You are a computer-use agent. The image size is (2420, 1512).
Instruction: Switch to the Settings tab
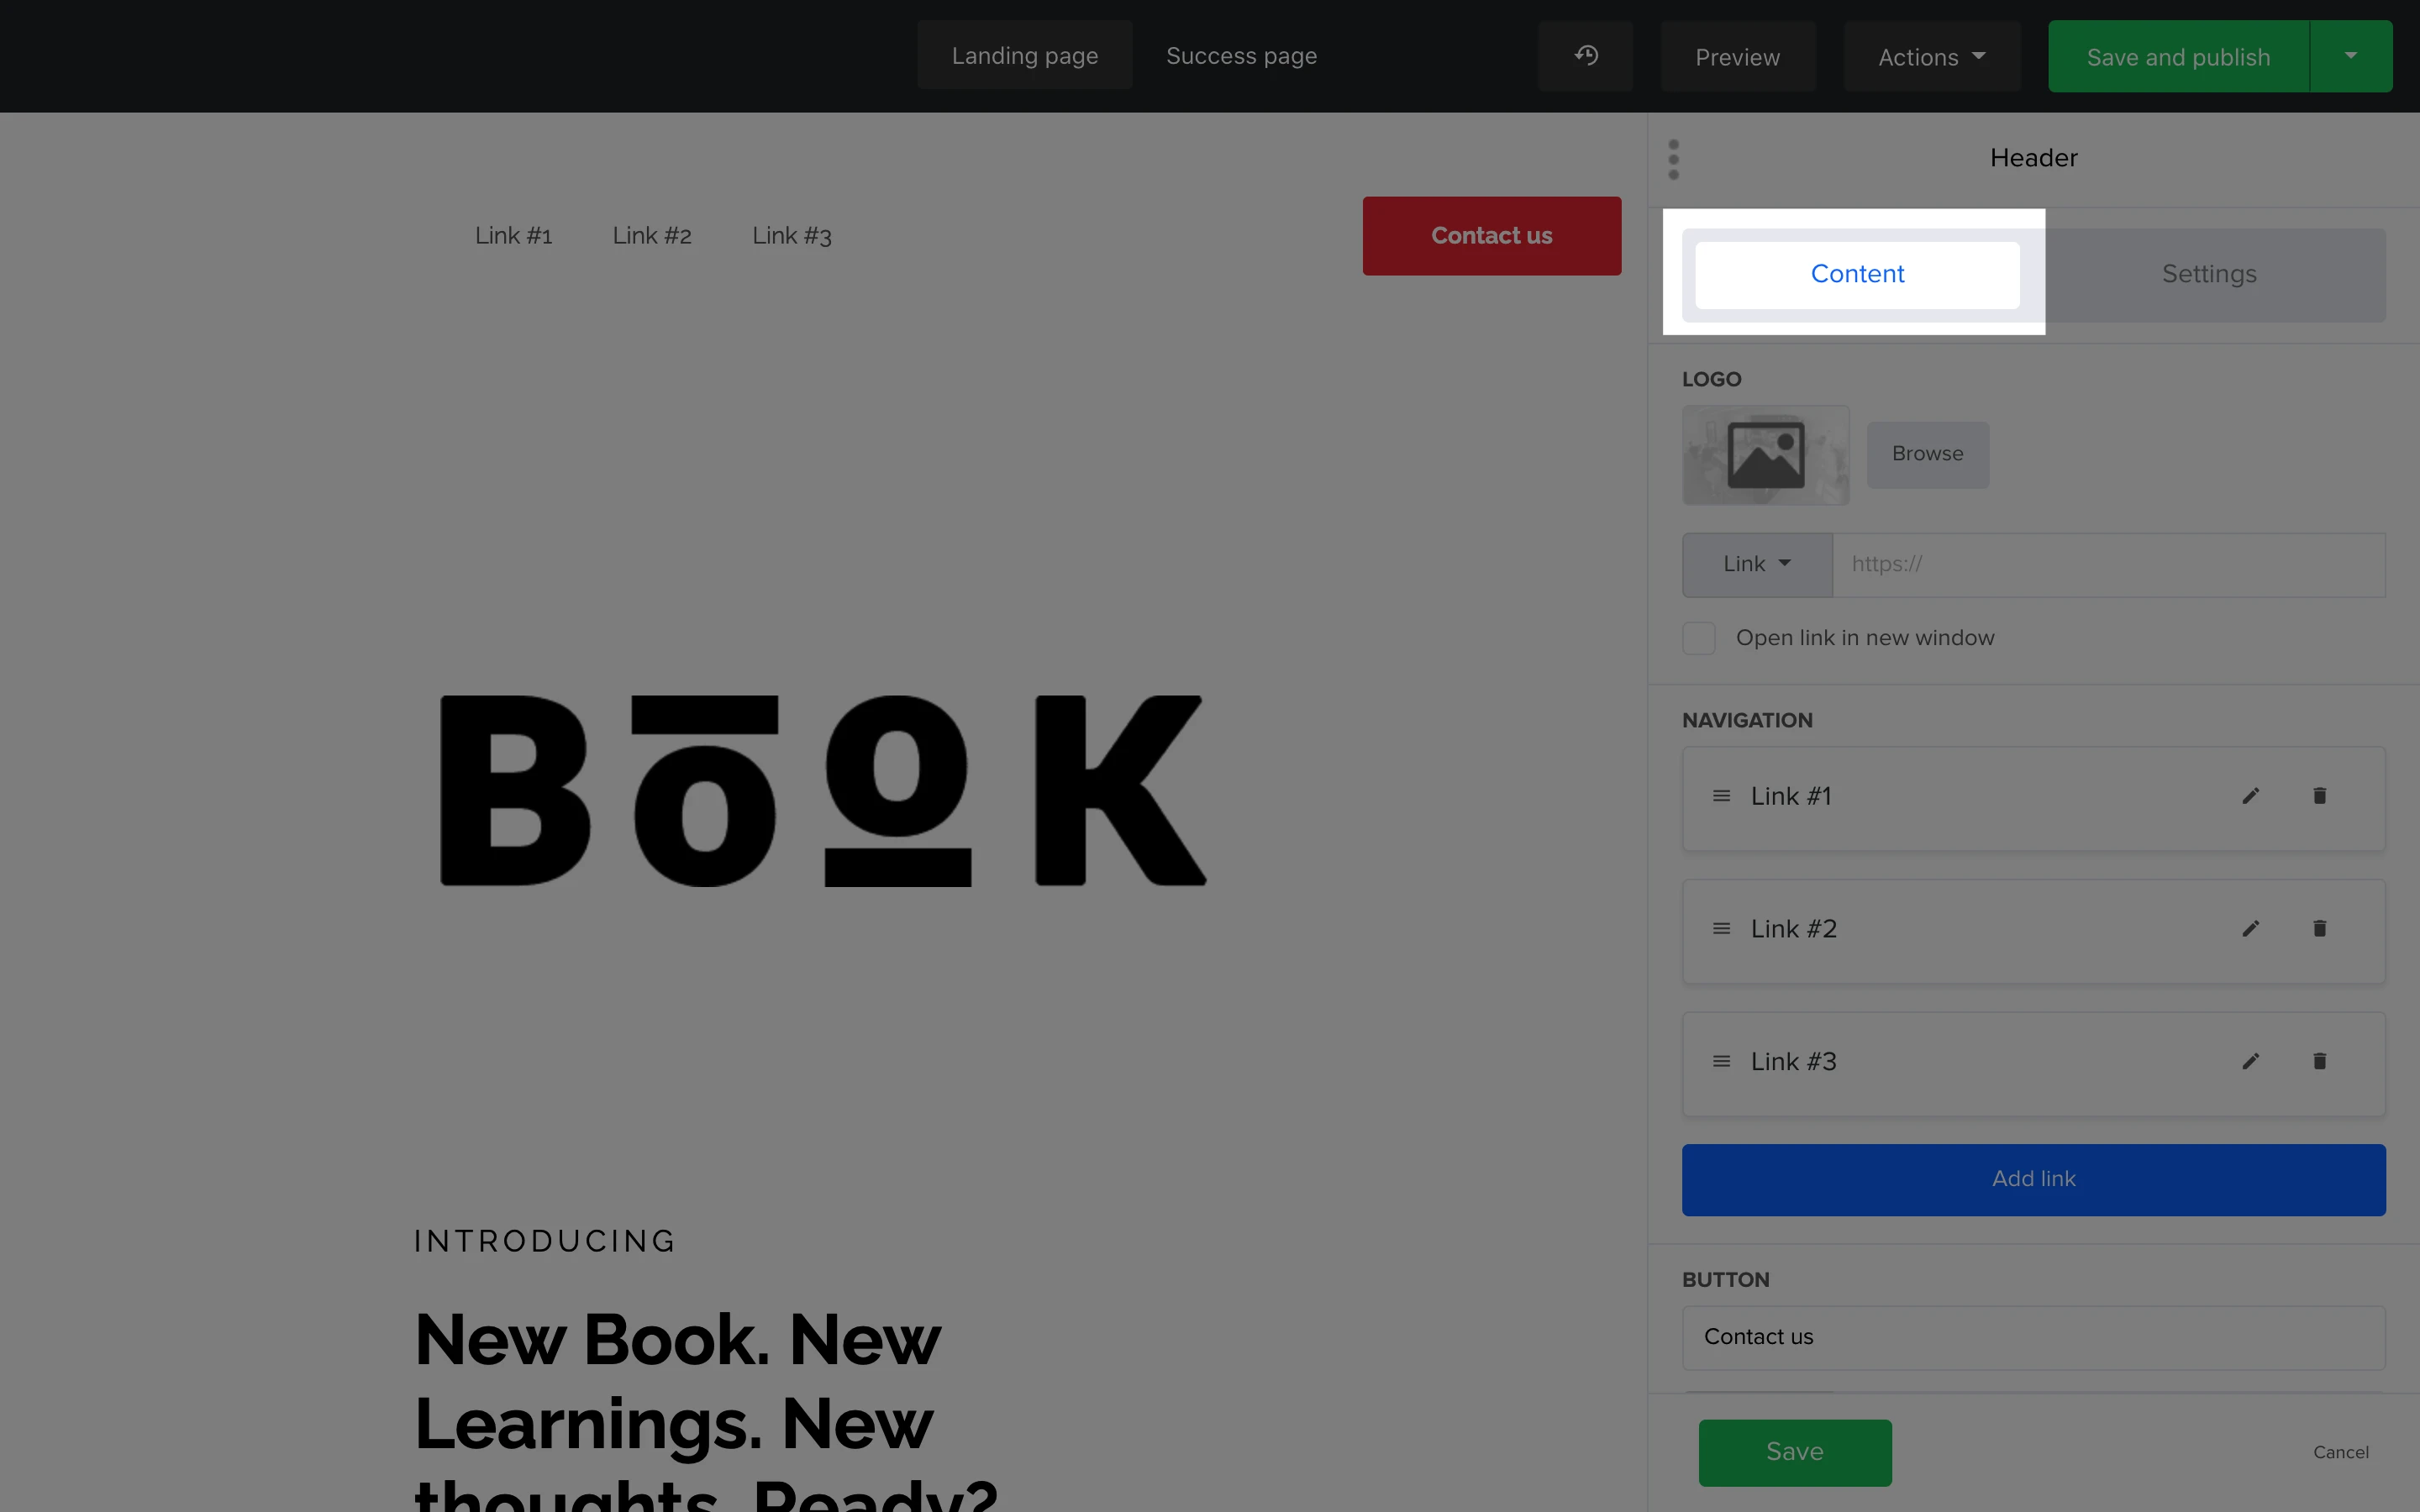pos(2208,274)
